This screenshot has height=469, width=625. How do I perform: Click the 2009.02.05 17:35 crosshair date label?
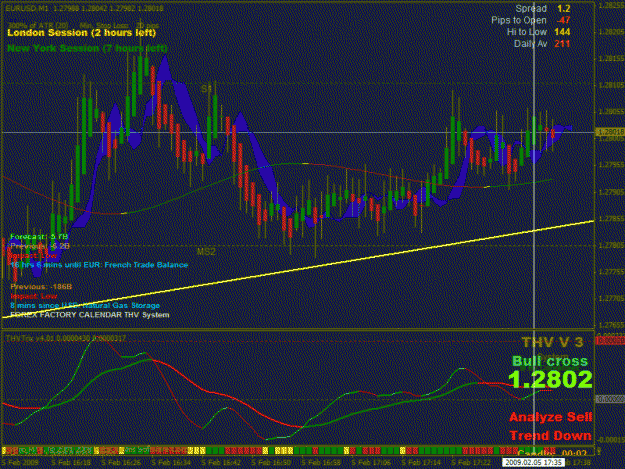coord(533,462)
